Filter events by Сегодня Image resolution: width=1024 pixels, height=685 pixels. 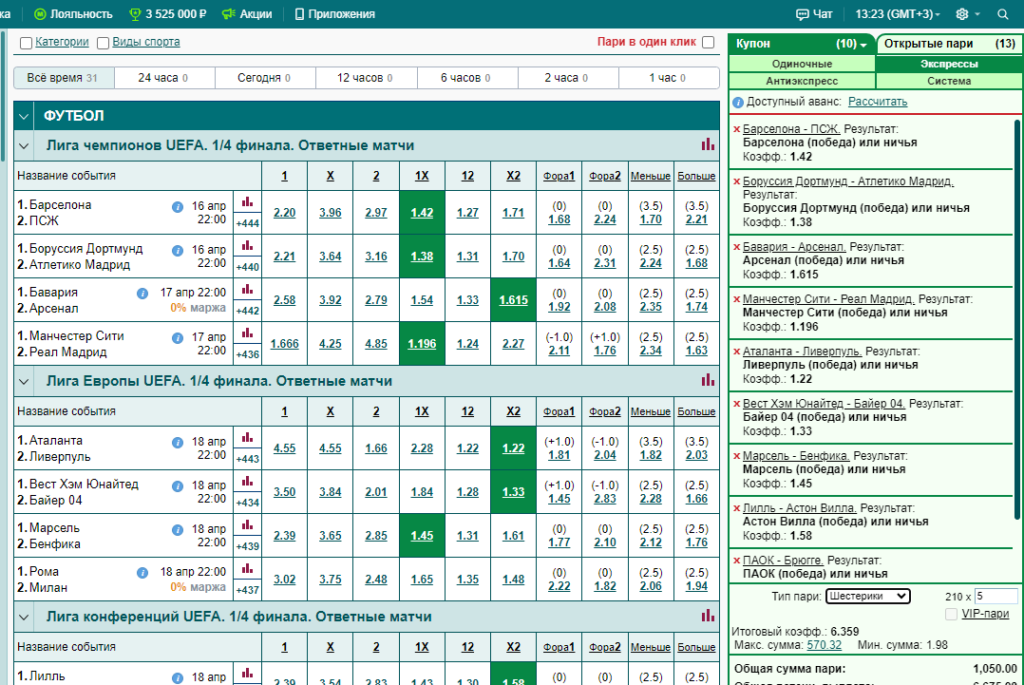264,78
